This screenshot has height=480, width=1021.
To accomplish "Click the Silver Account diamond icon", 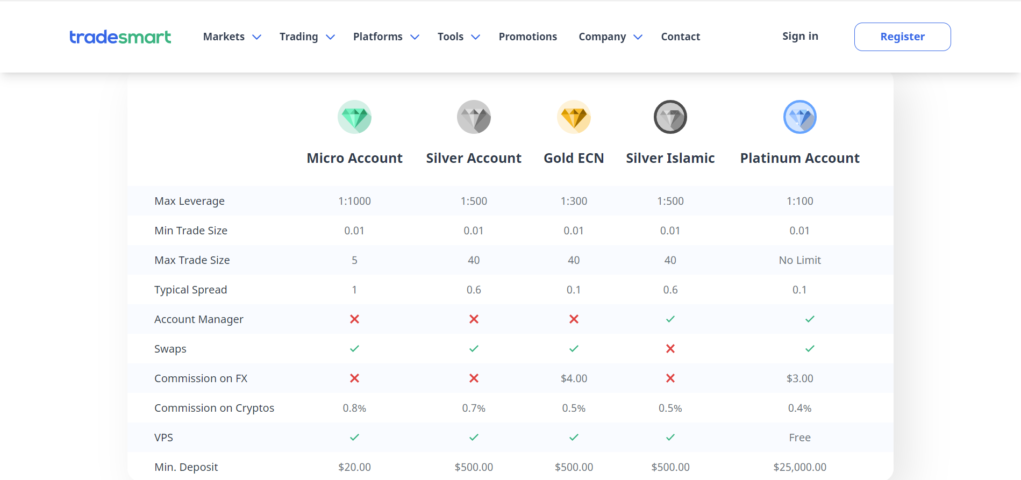I will tap(473, 117).
